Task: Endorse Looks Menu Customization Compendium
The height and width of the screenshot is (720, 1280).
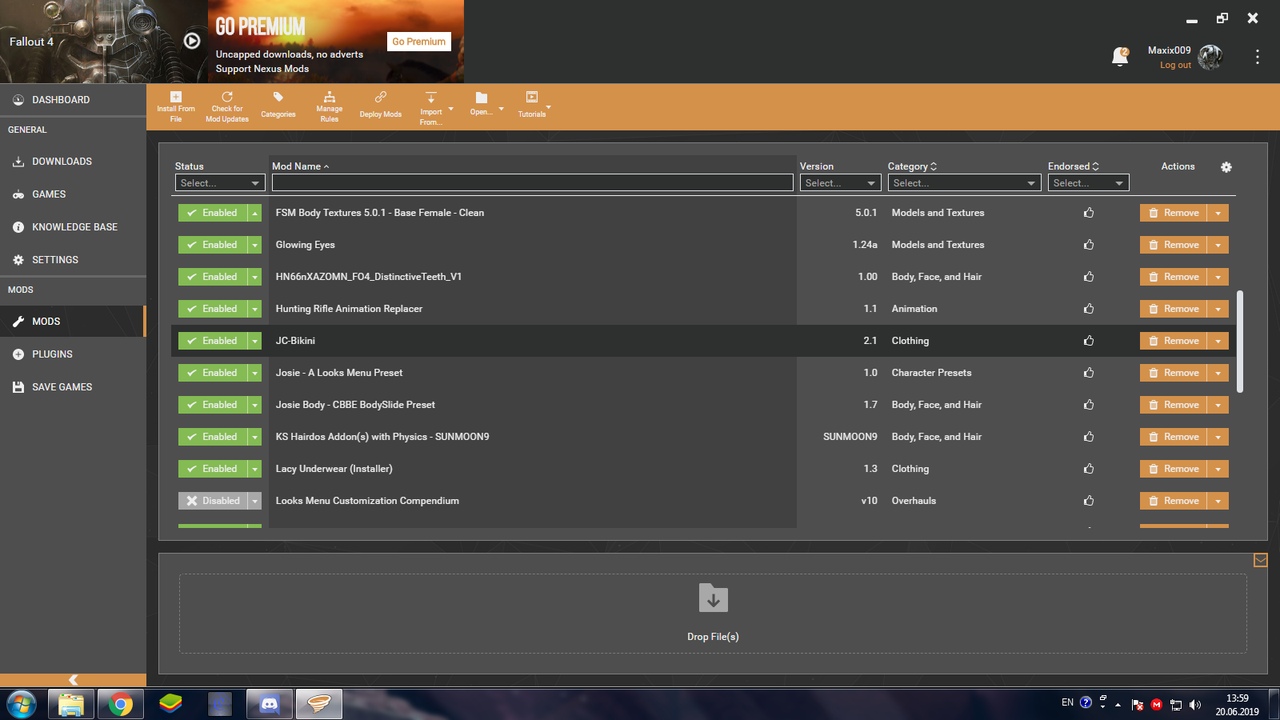Action: 1089,501
